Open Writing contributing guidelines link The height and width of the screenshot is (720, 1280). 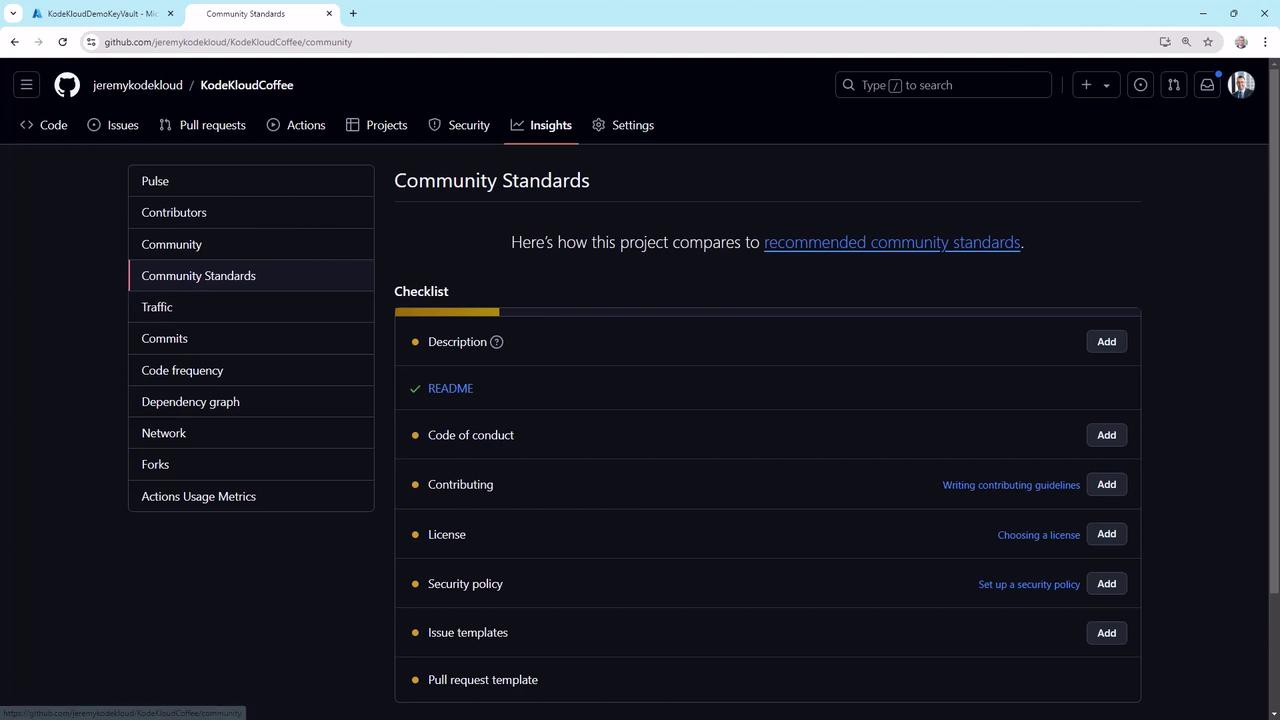point(1011,485)
